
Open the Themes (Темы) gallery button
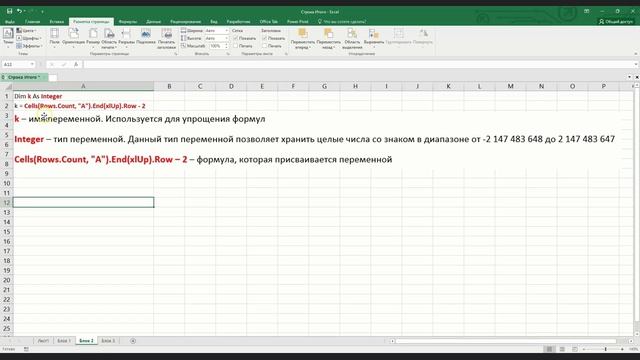pyautogui.click(x=8, y=38)
